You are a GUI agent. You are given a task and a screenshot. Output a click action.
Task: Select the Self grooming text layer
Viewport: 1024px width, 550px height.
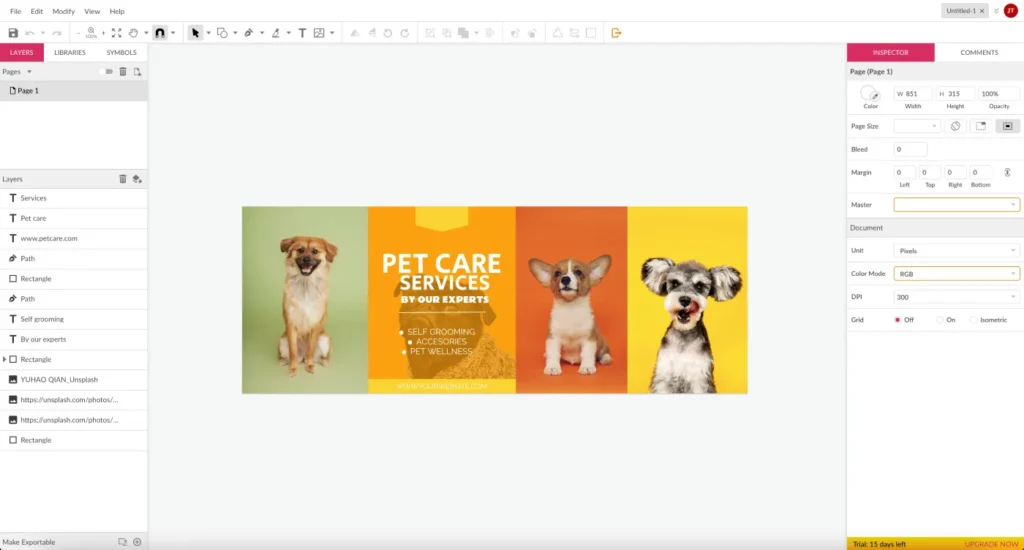(73, 319)
